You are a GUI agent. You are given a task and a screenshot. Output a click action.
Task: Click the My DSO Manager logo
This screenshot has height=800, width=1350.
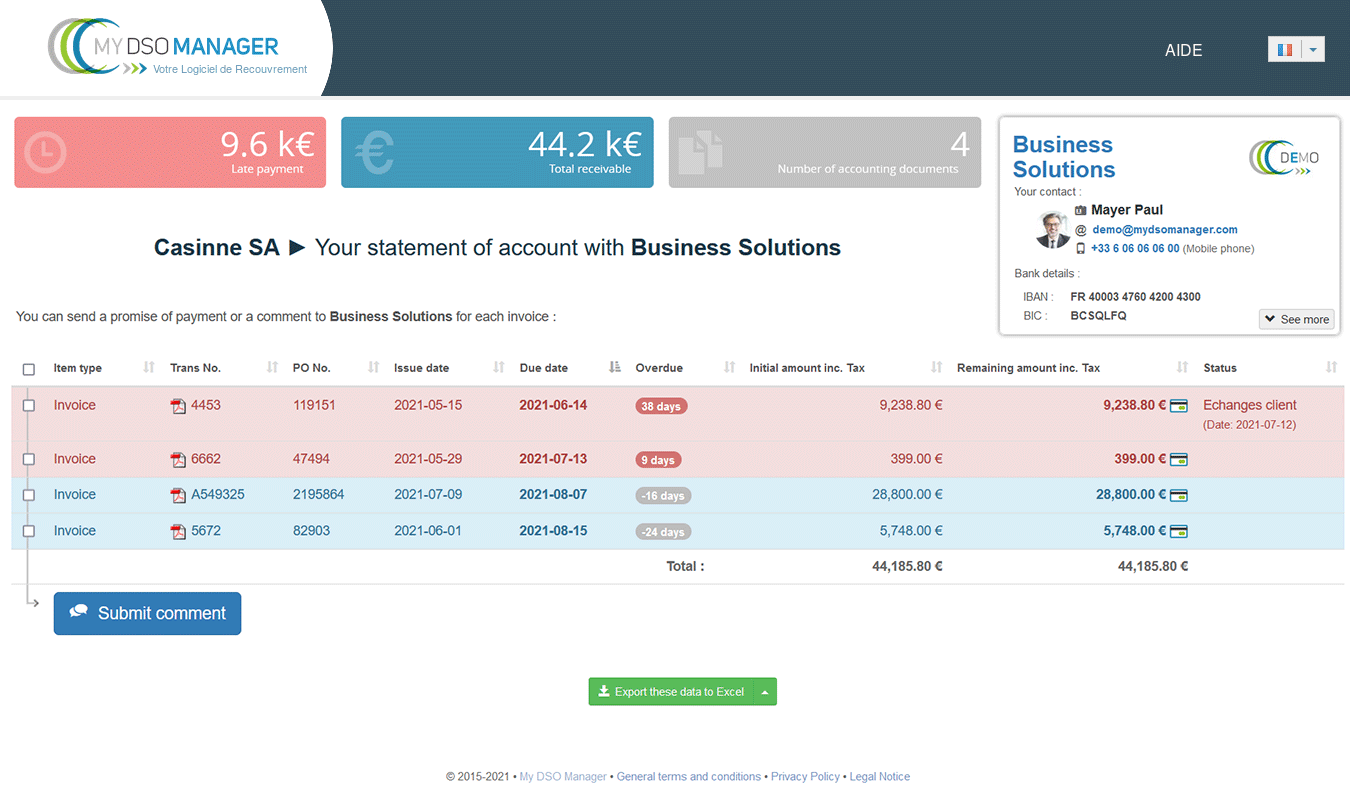(178, 46)
